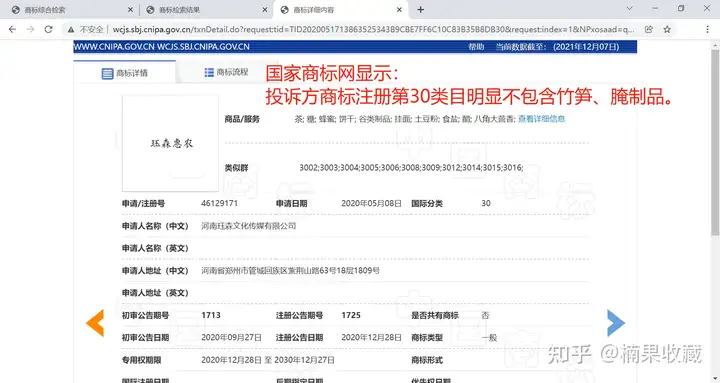Click the registration number 46129171
Viewport: 720px width, 383px height.
tap(219, 203)
